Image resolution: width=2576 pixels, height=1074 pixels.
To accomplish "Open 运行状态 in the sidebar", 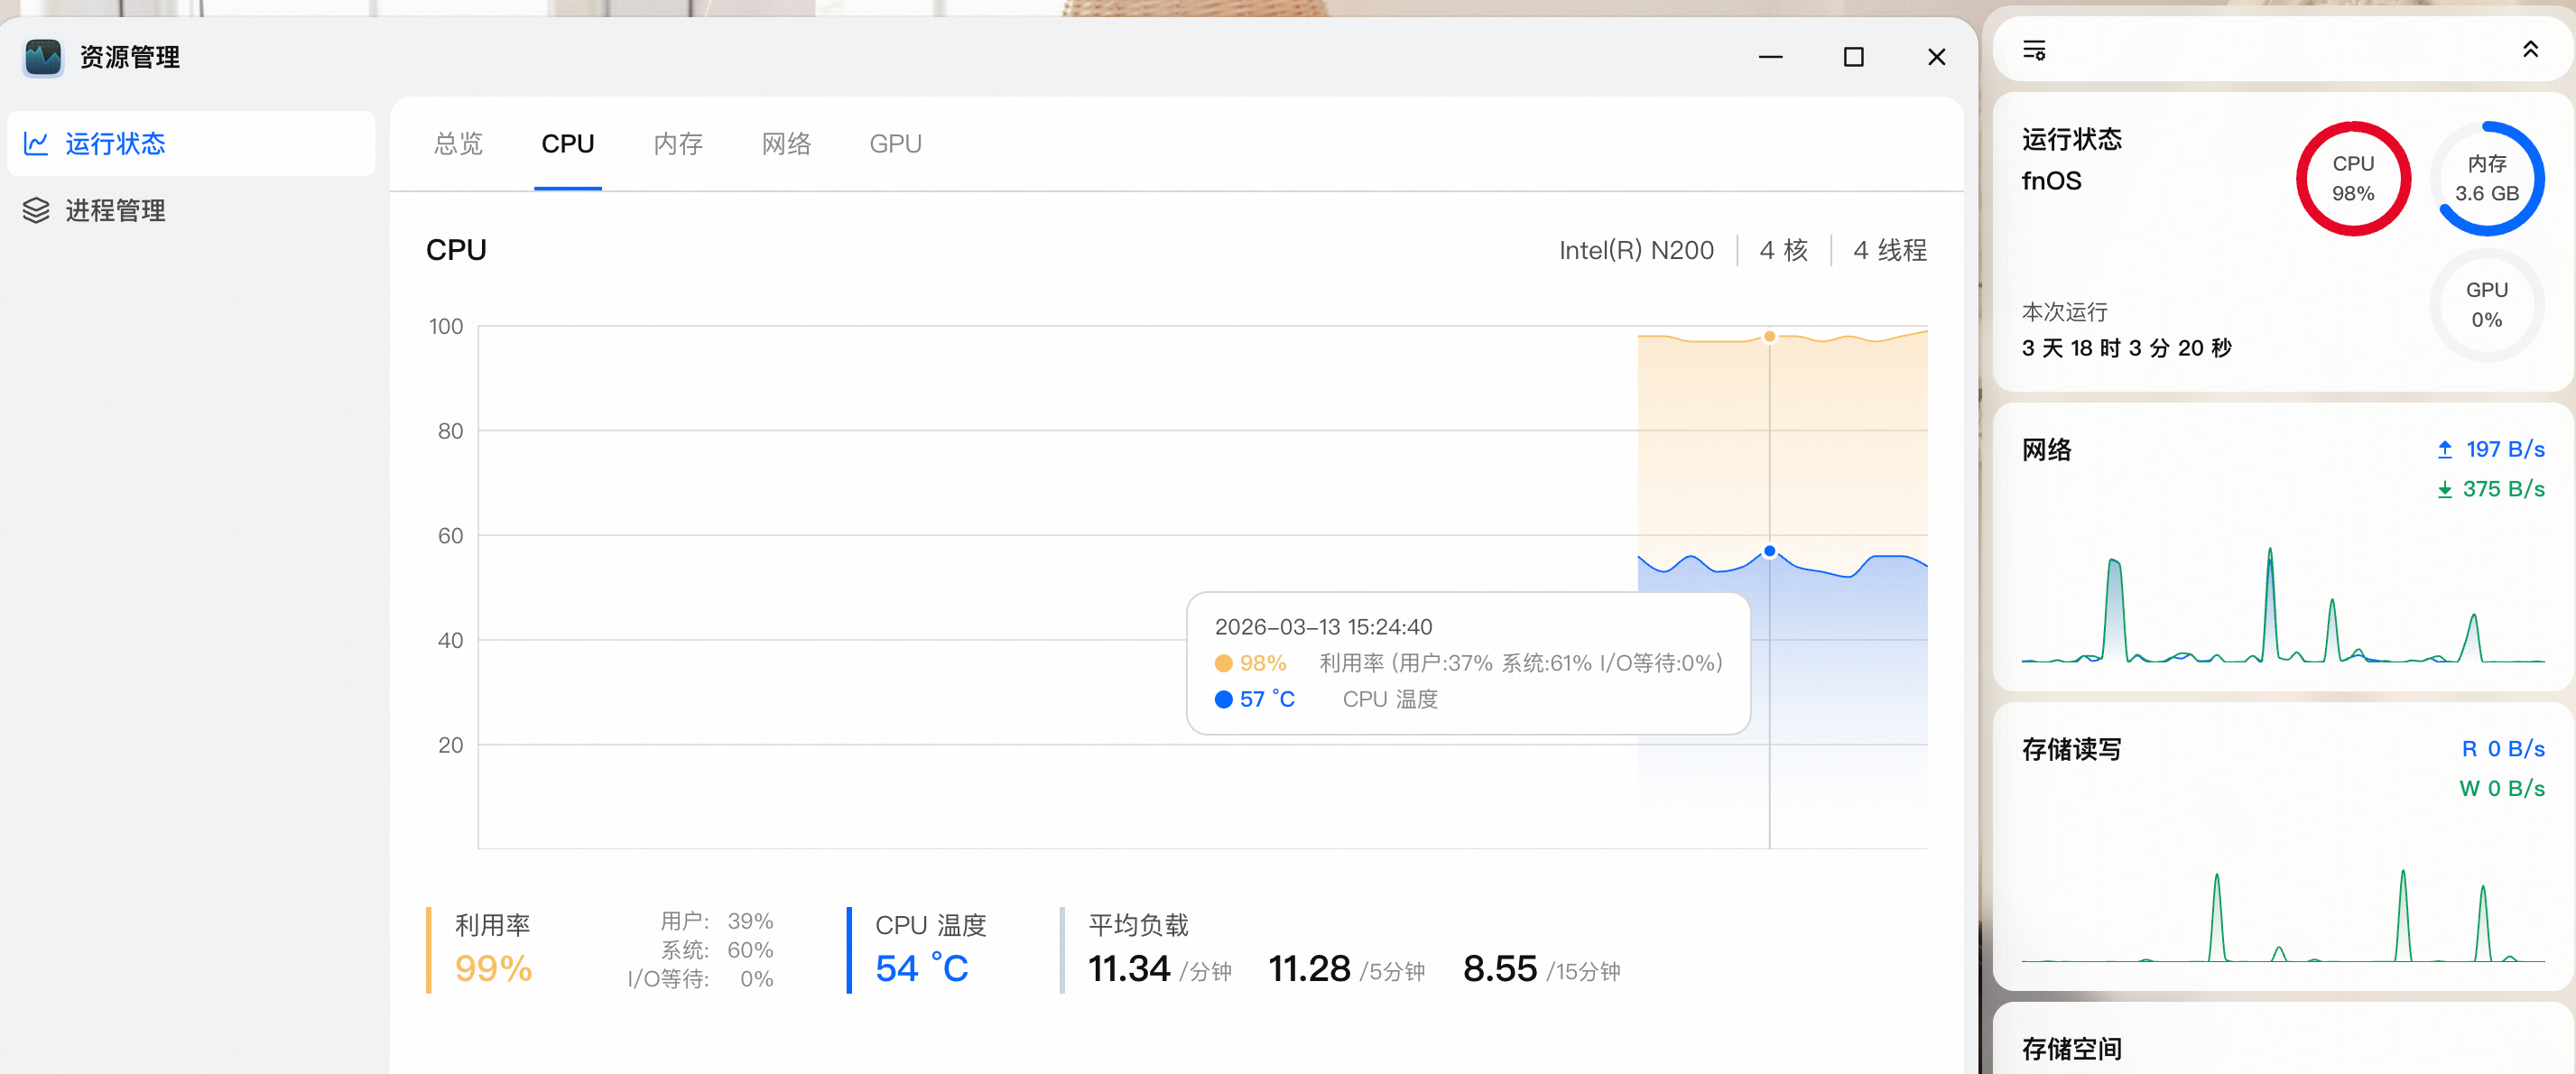I will click(114, 144).
